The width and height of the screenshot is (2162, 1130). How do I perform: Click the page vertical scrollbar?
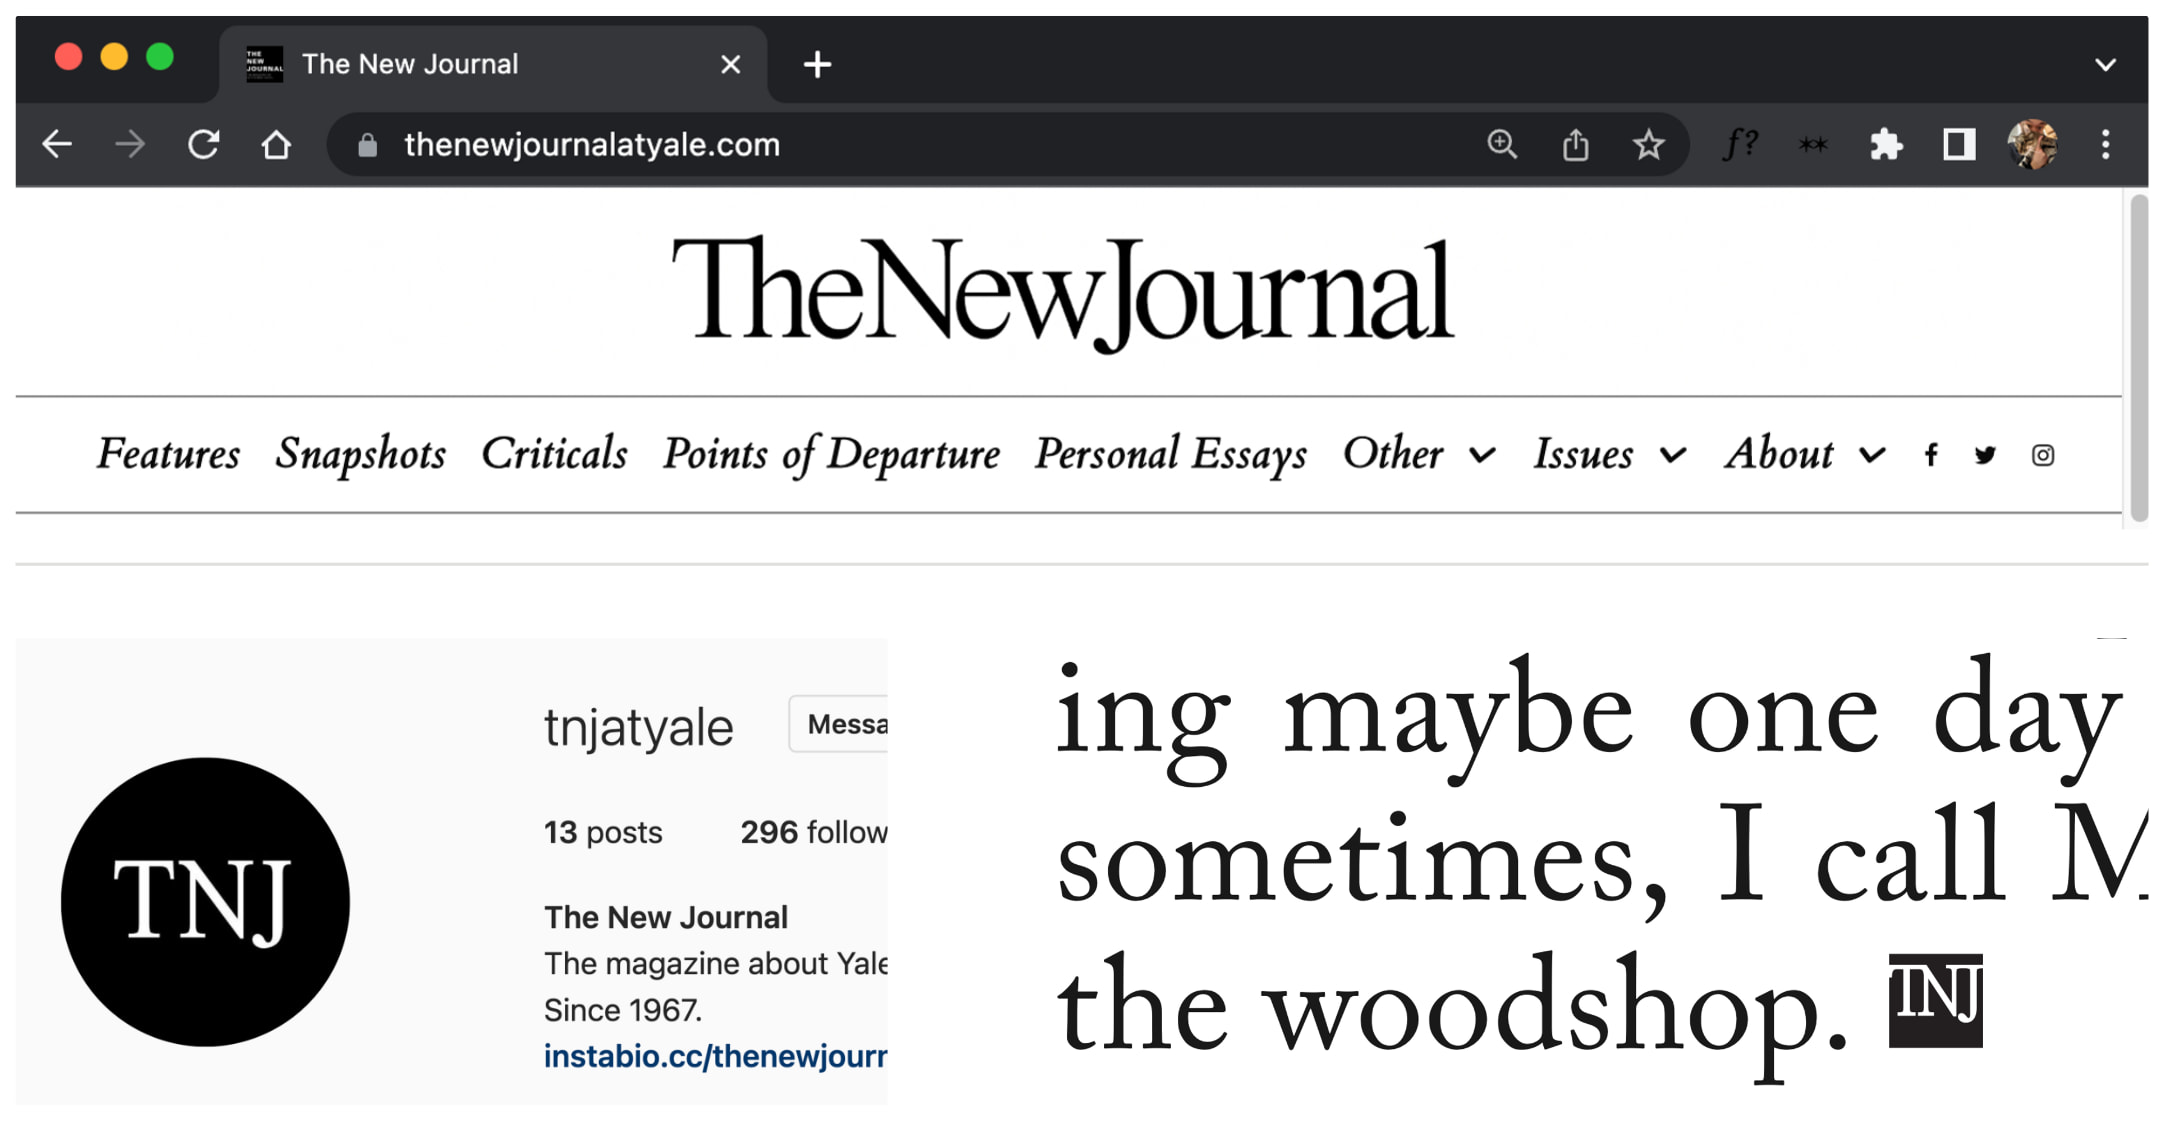[2139, 358]
